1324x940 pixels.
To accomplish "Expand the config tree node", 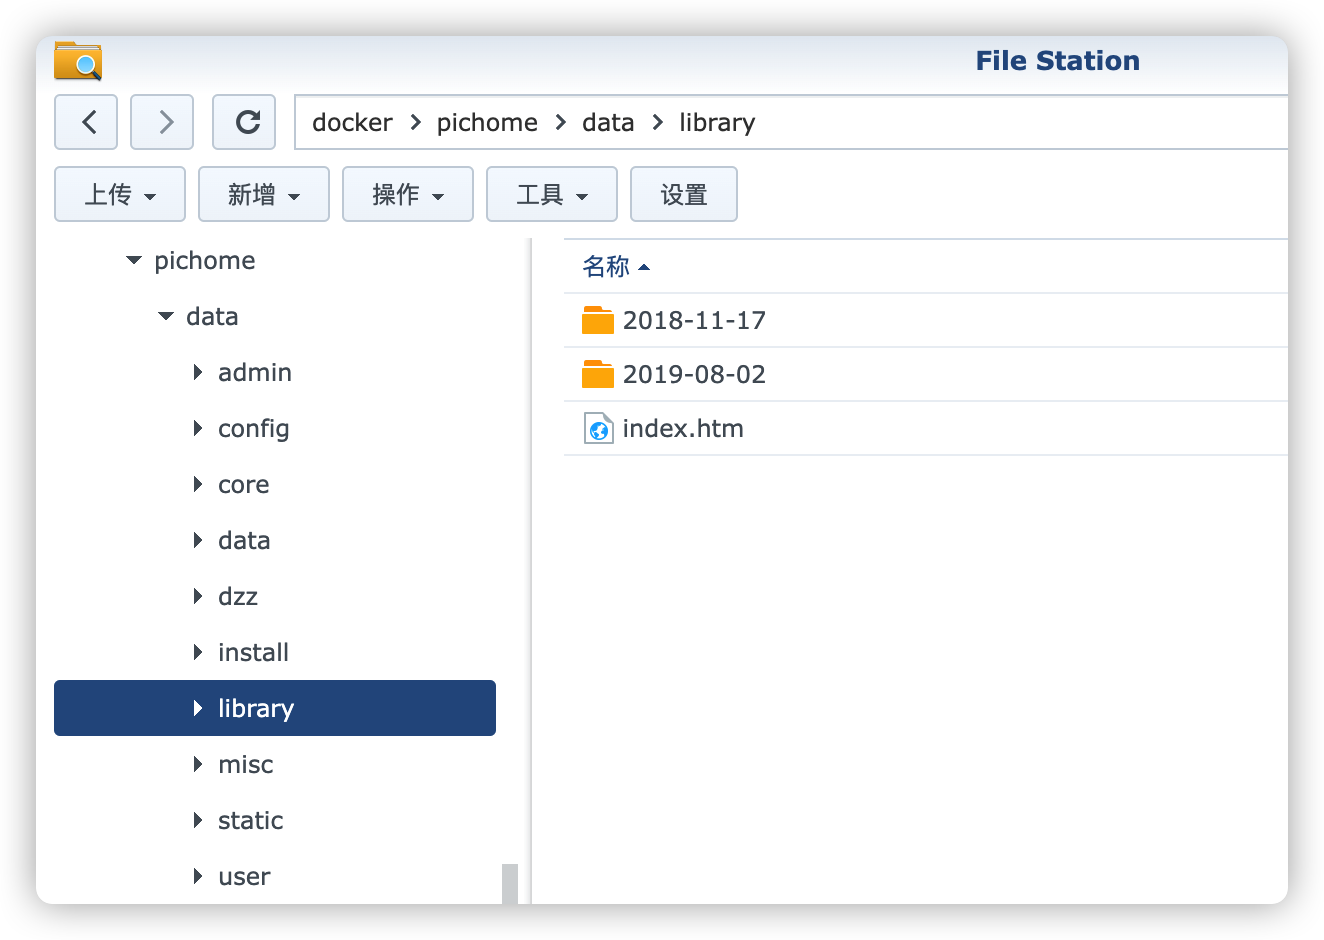I will pos(197,428).
